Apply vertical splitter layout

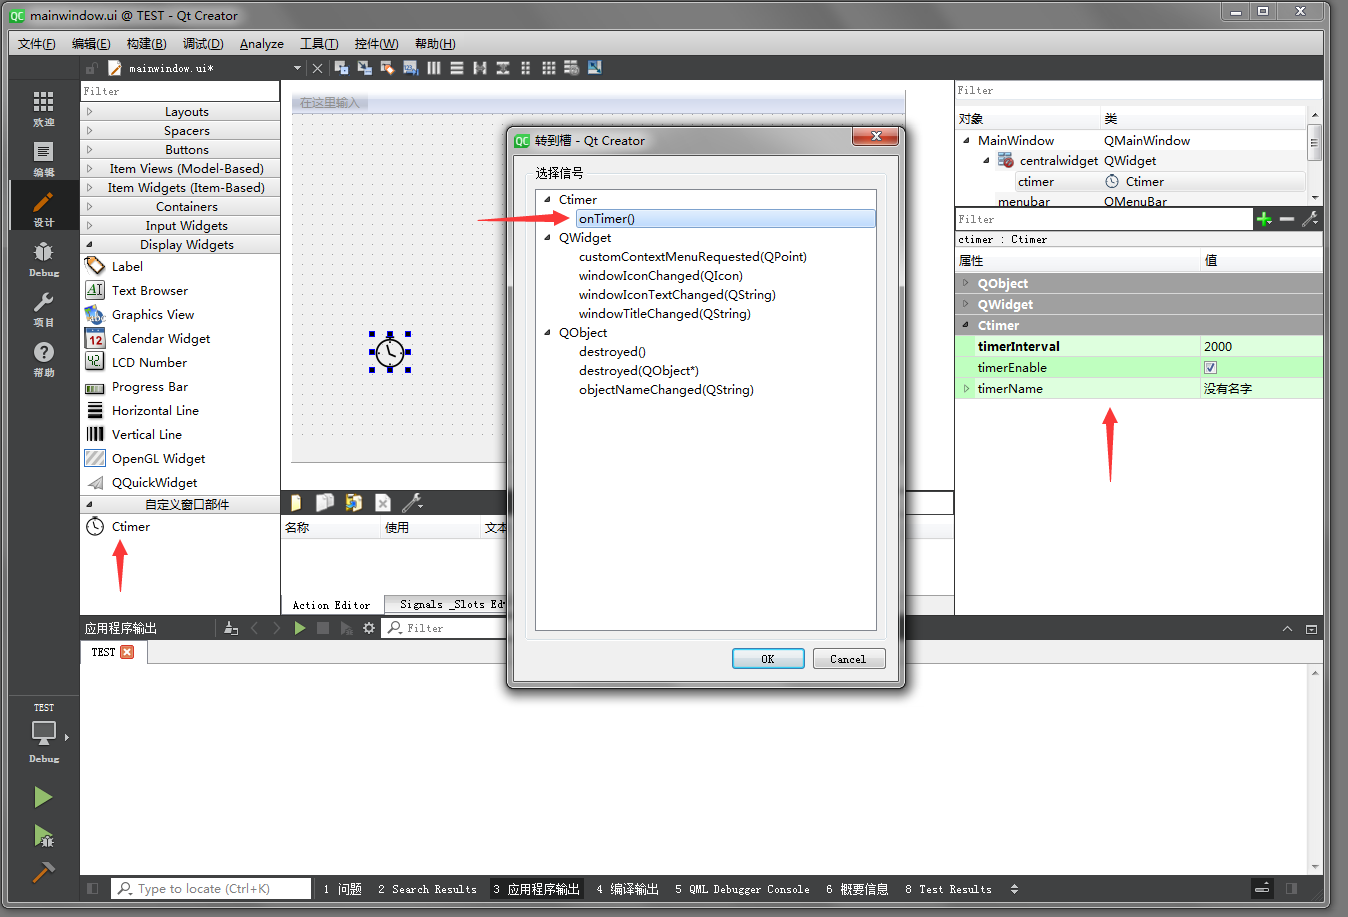[502, 68]
